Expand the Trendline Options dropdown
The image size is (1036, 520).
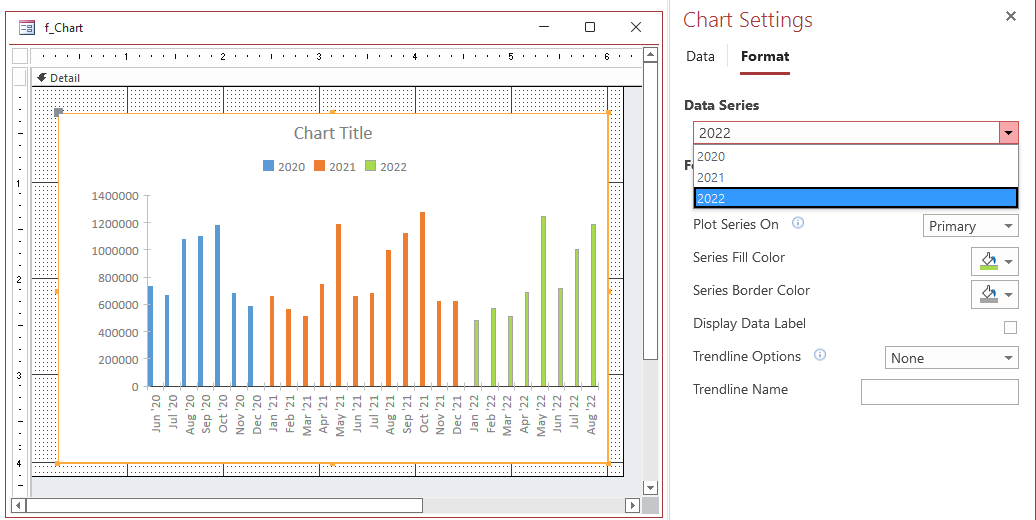[951, 358]
